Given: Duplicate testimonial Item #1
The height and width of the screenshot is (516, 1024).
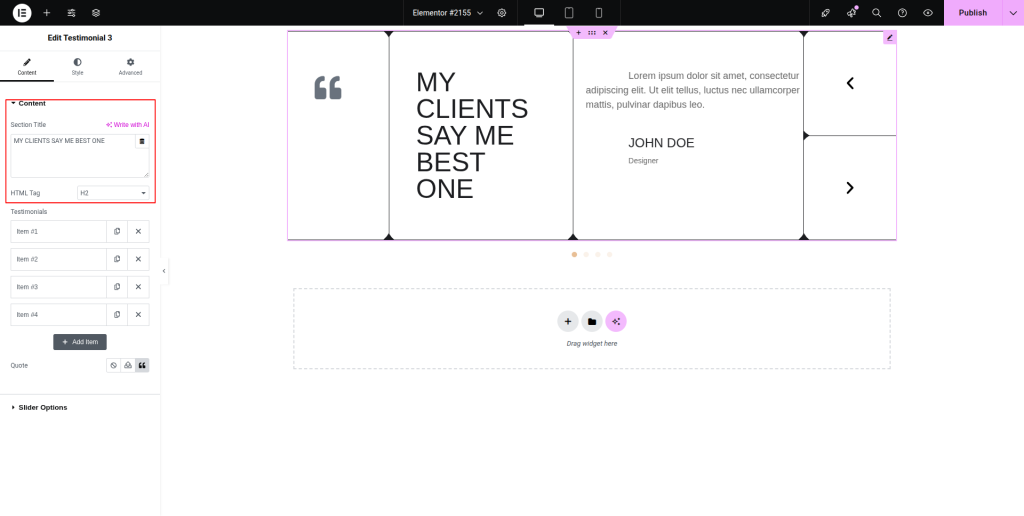Looking at the screenshot, I should [117, 231].
